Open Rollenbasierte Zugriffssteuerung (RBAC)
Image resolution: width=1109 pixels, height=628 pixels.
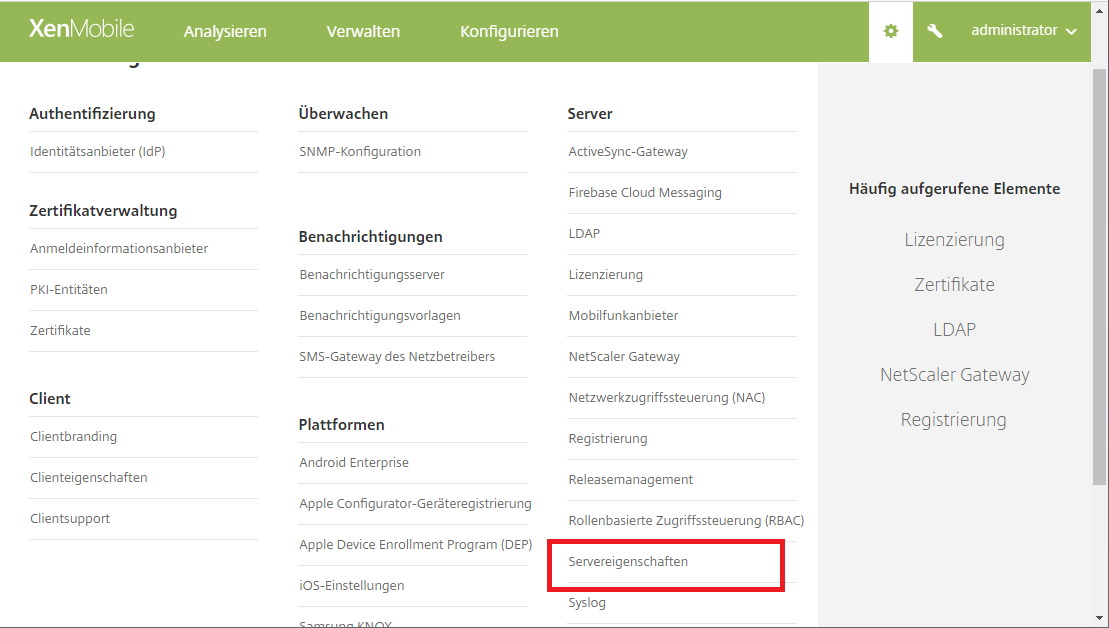(686, 521)
